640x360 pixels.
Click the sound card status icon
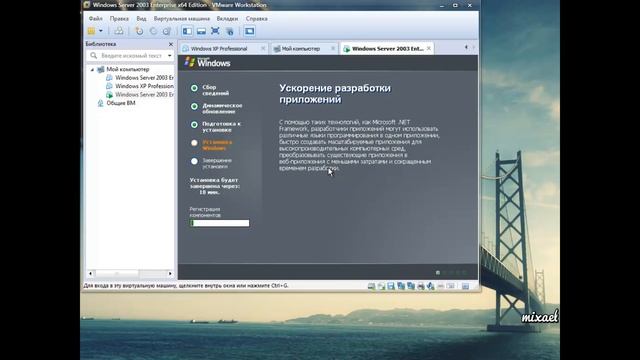(x=431, y=286)
